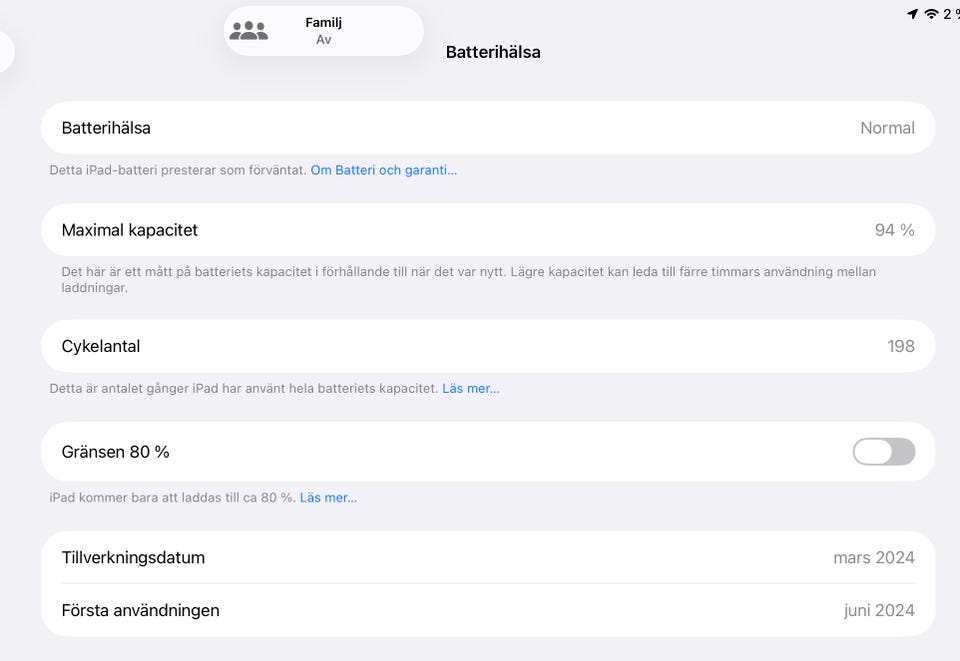Open Läs mer link under Gränsen 80 %
Screen dimensions: 960x661
(328, 497)
